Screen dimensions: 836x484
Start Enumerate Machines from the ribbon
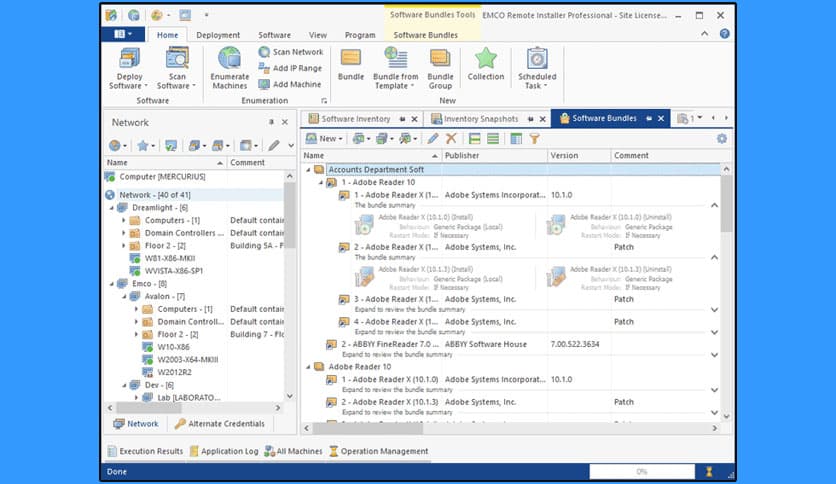tap(230, 68)
